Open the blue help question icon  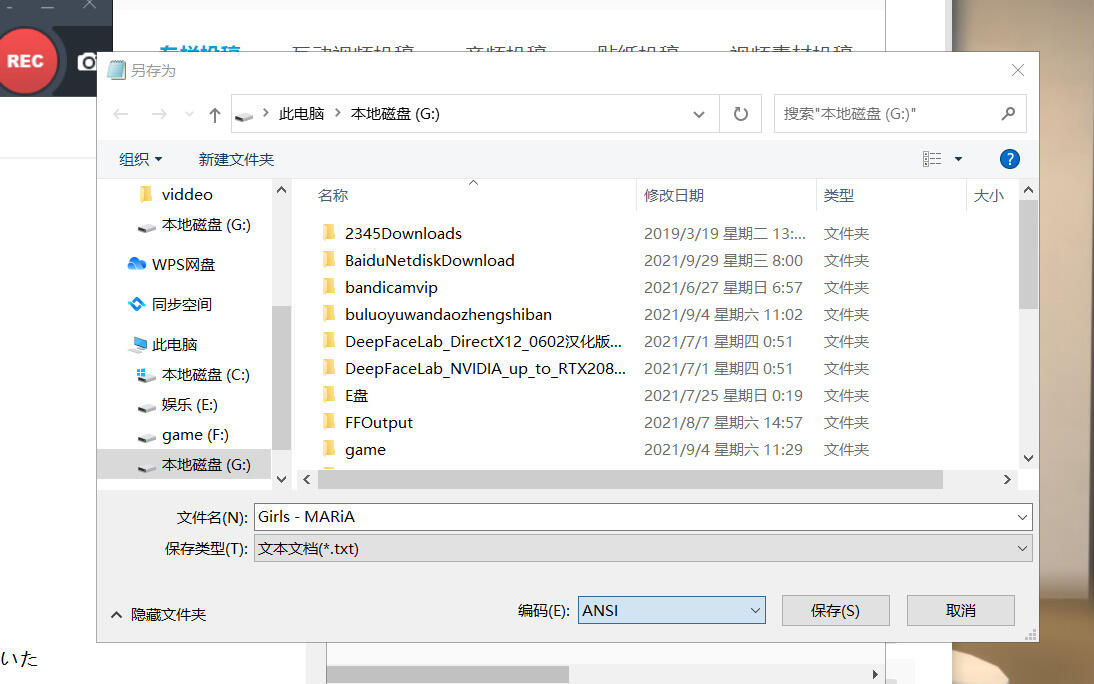point(1010,159)
